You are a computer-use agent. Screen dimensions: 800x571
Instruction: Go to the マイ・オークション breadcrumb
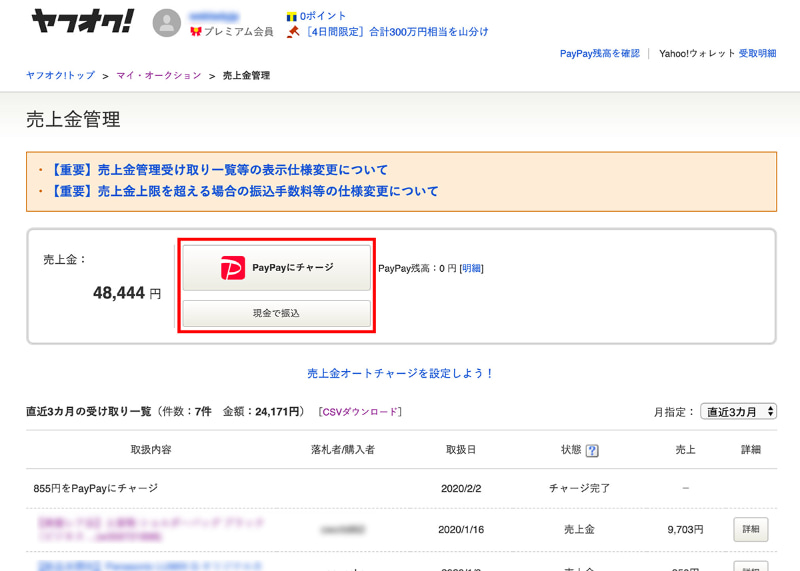[x=159, y=76]
